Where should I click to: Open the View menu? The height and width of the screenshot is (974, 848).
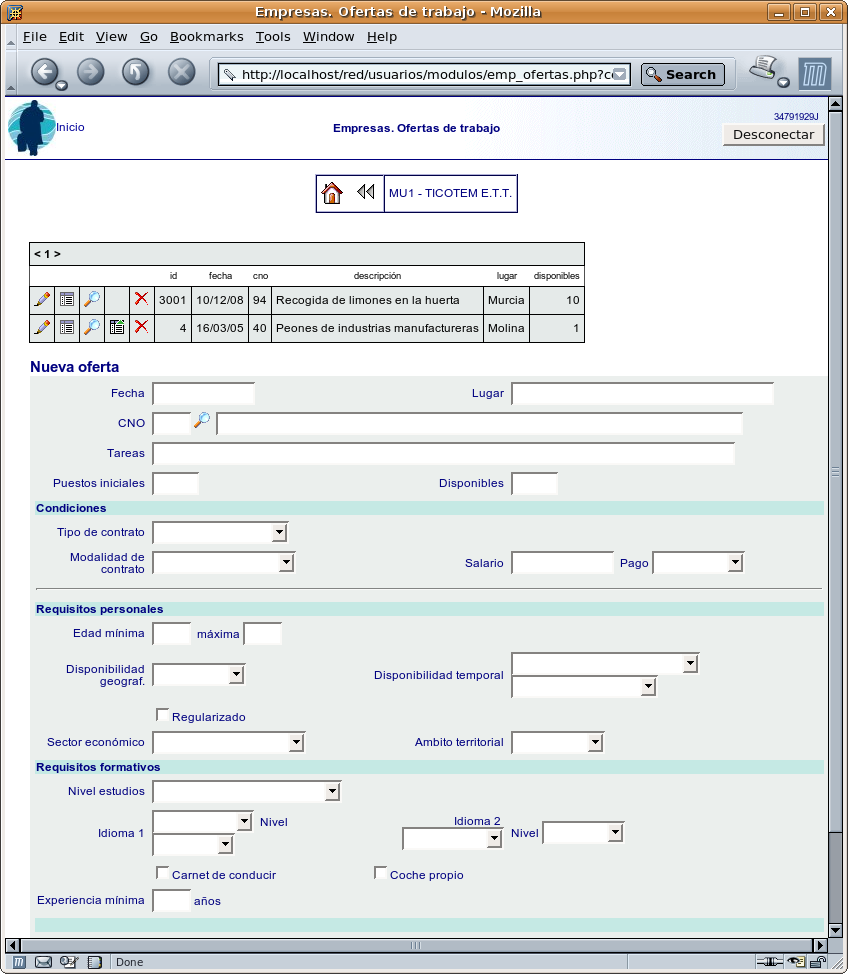tap(111, 37)
